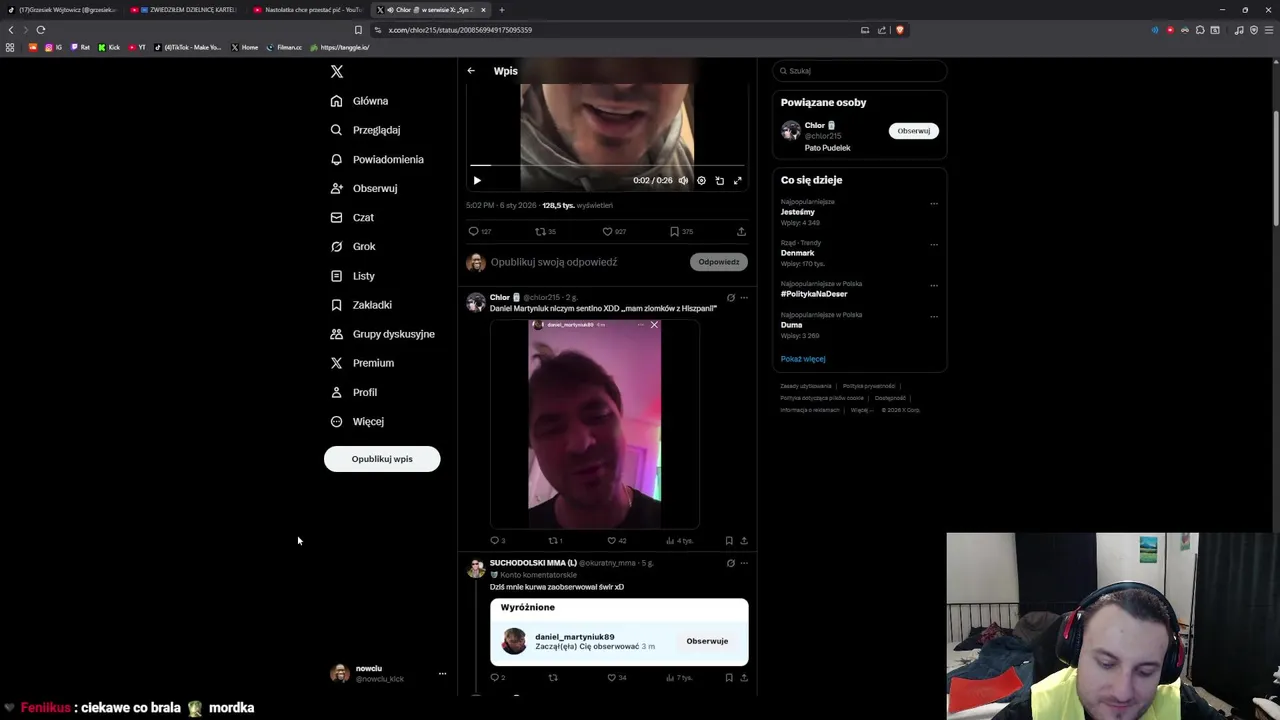
Task: Click the Opublikuj wpis button
Action: pos(382,459)
